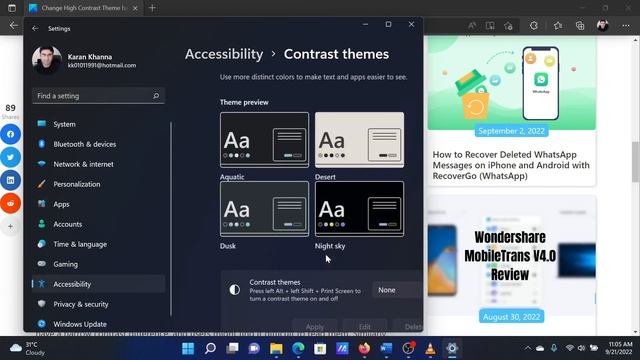Click the Find a setting search field

tap(98, 96)
